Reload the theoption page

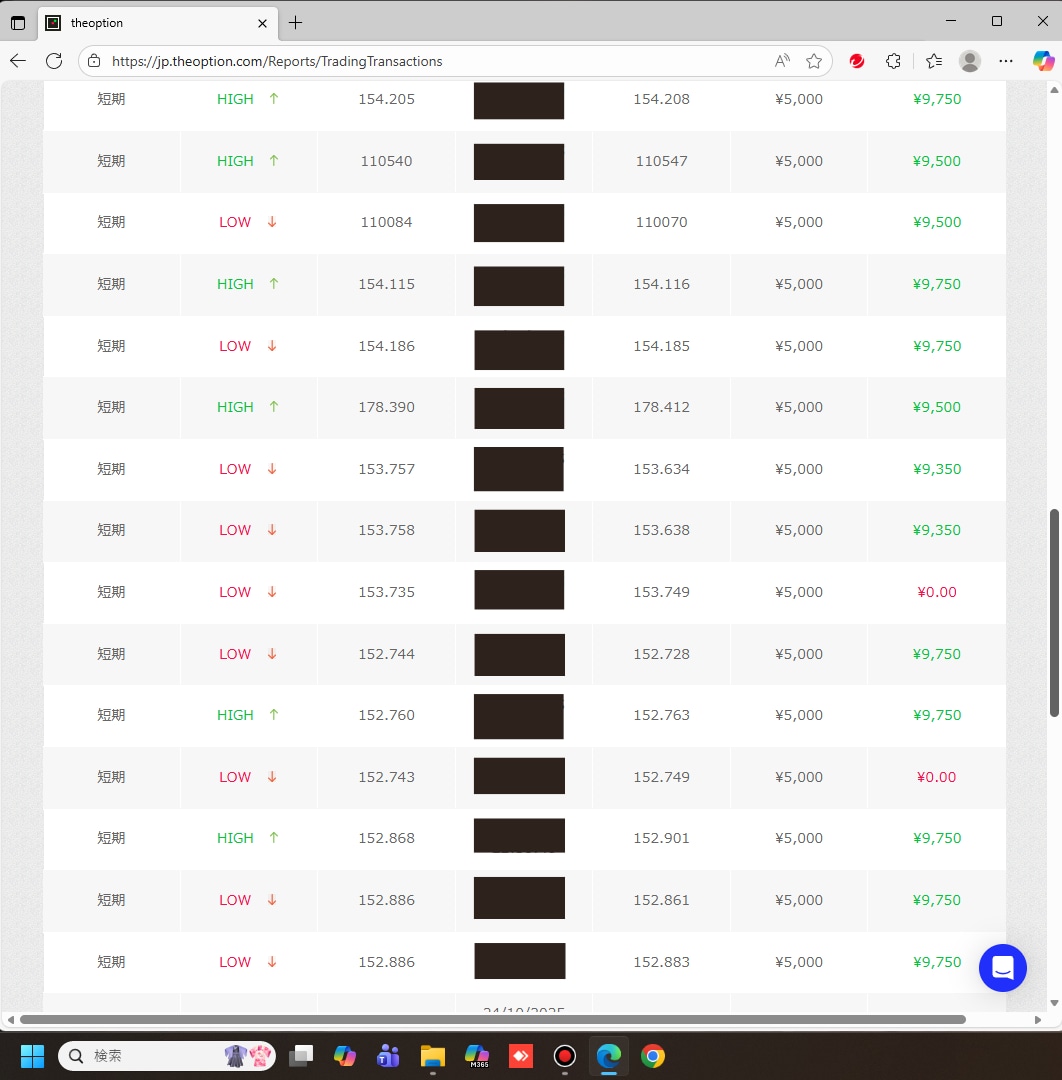[x=54, y=61]
